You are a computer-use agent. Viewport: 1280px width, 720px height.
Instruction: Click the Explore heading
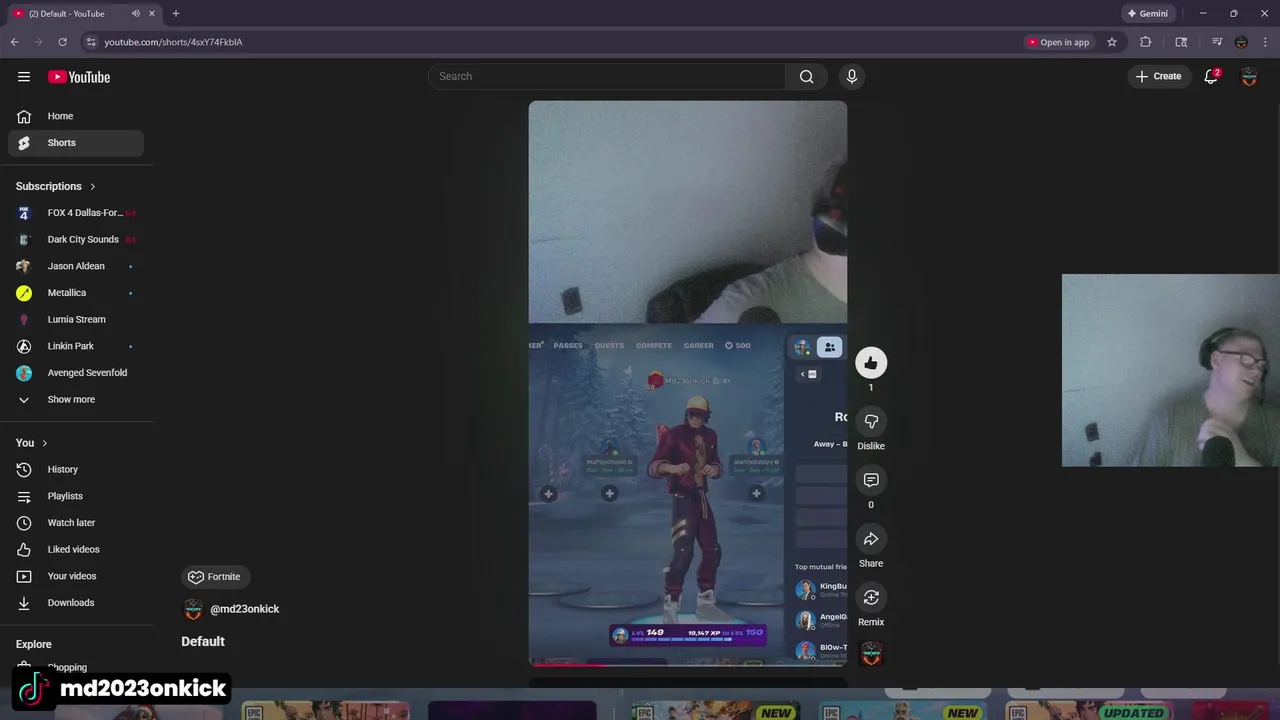(x=34, y=644)
